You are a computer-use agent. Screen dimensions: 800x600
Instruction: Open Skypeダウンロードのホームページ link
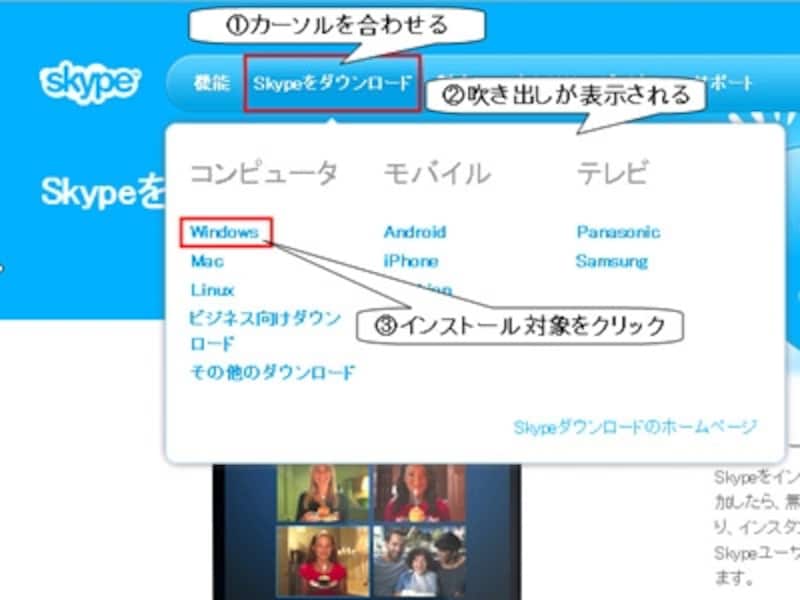pyautogui.click(x=635, y=427)
